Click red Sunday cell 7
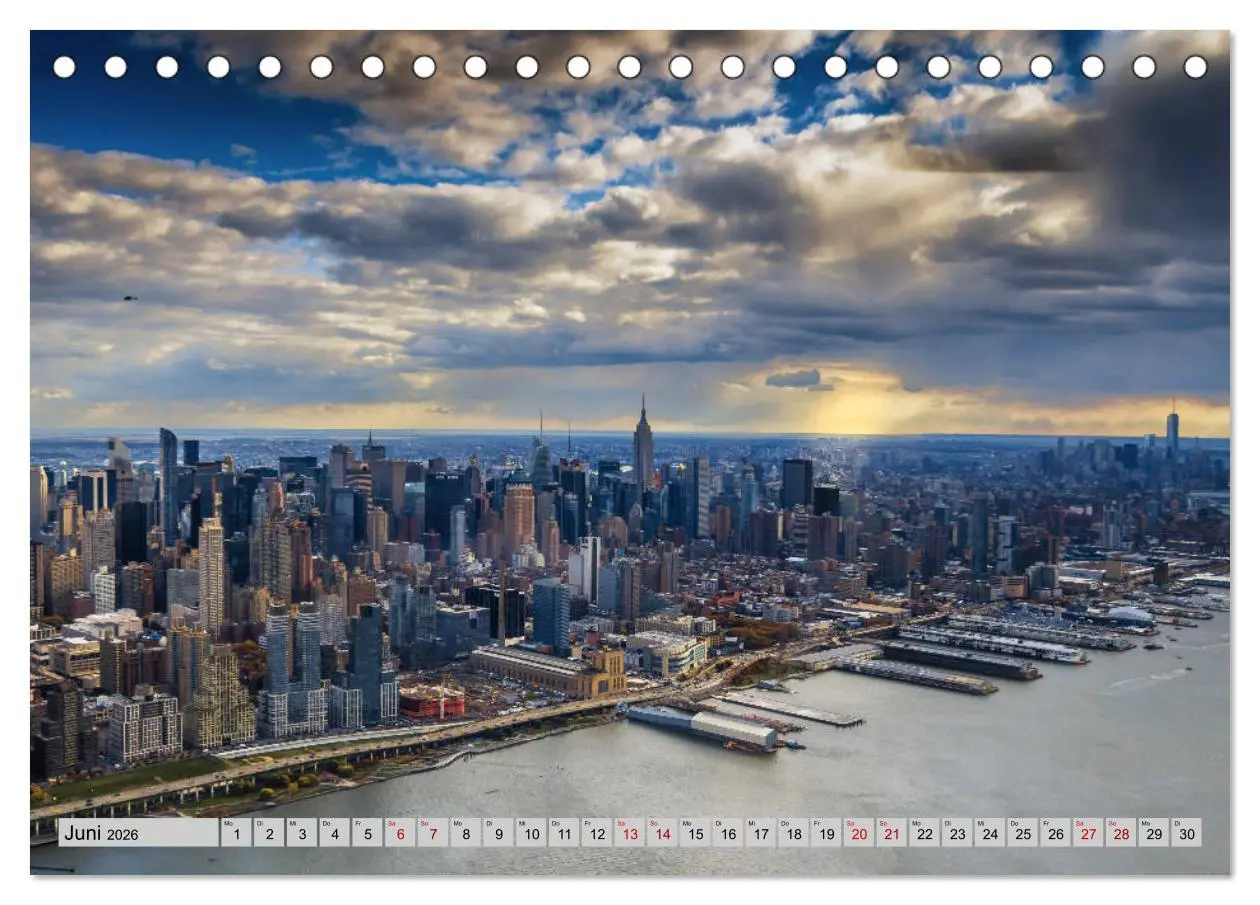Viewport: 1260px width, 905px height. (x=433, y=833)
